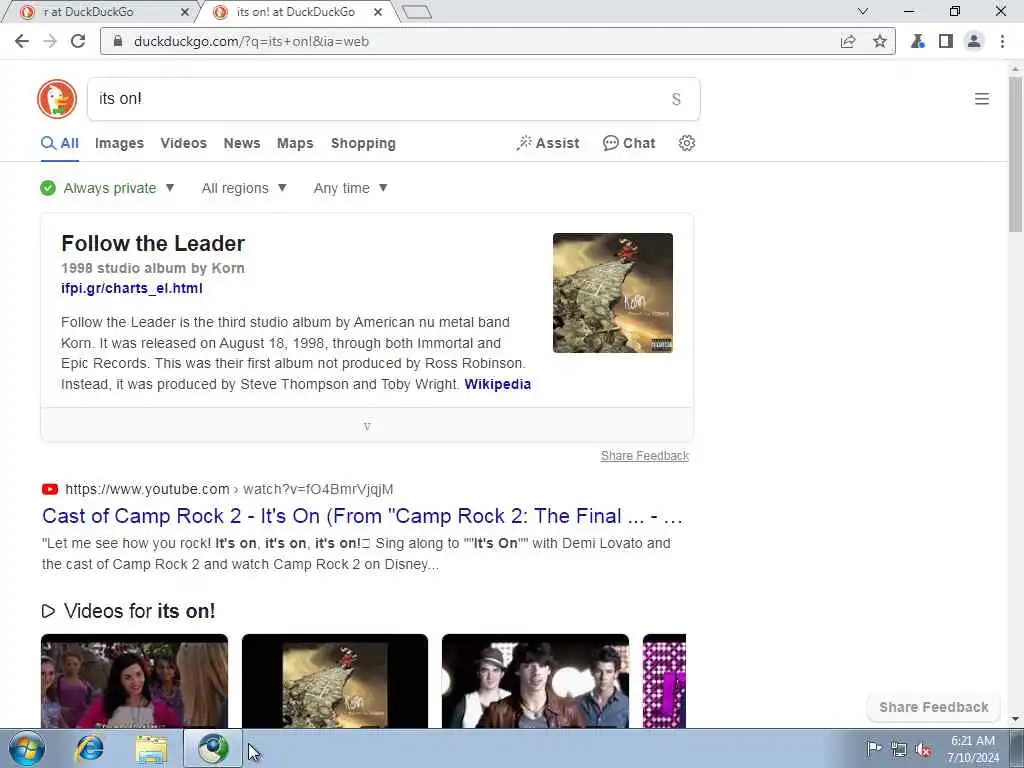Close the 'its on! at DuckDuckGo' tab

[x=378, y=12]
